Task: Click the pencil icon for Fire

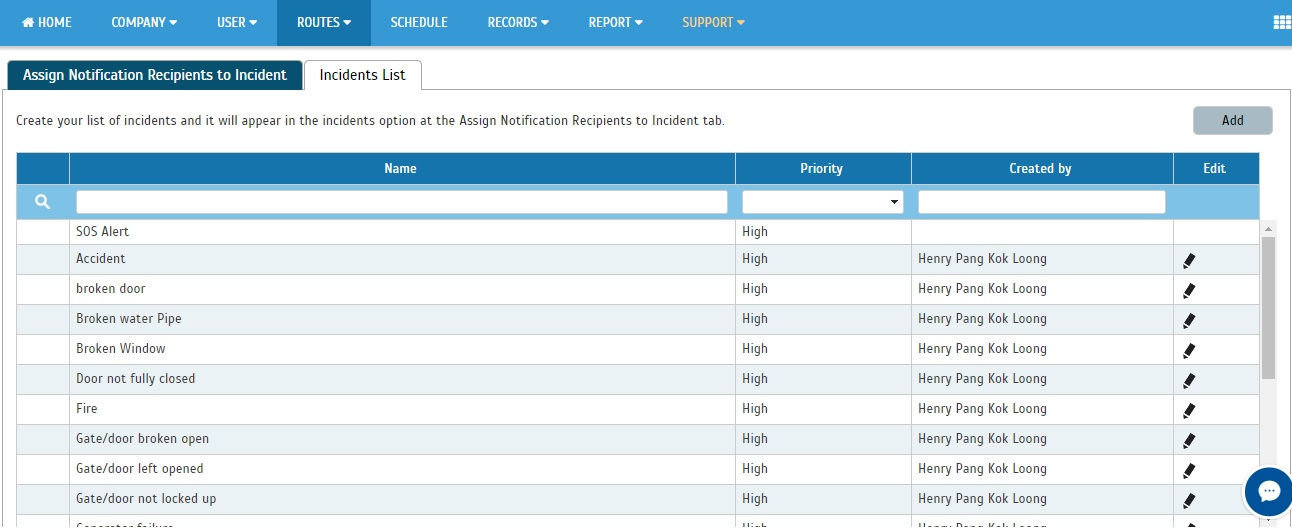Action: (x=1189, y=410)
